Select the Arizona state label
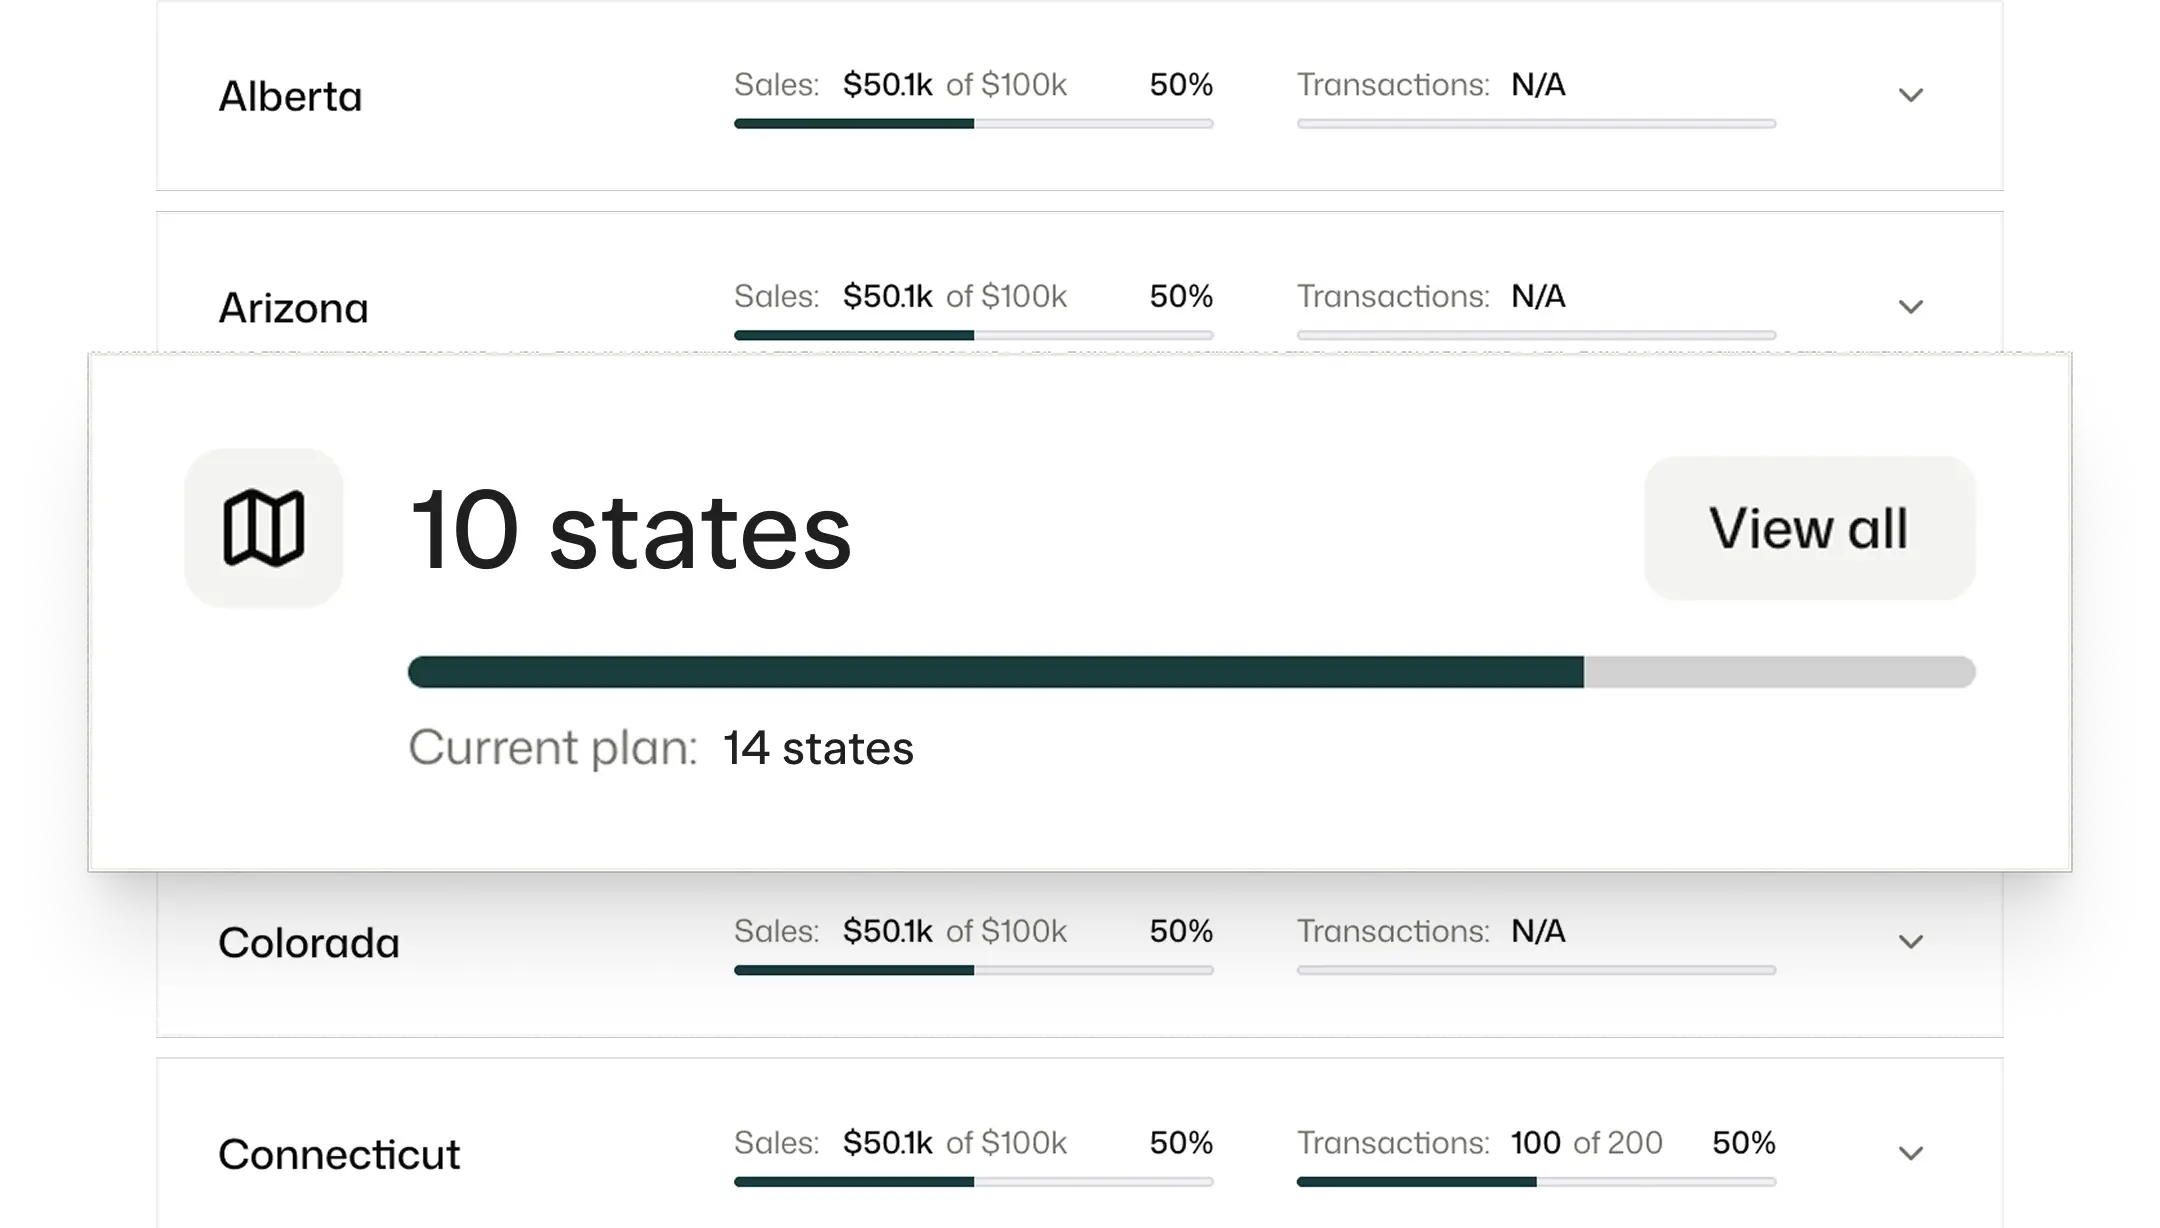 coord(293,308)
